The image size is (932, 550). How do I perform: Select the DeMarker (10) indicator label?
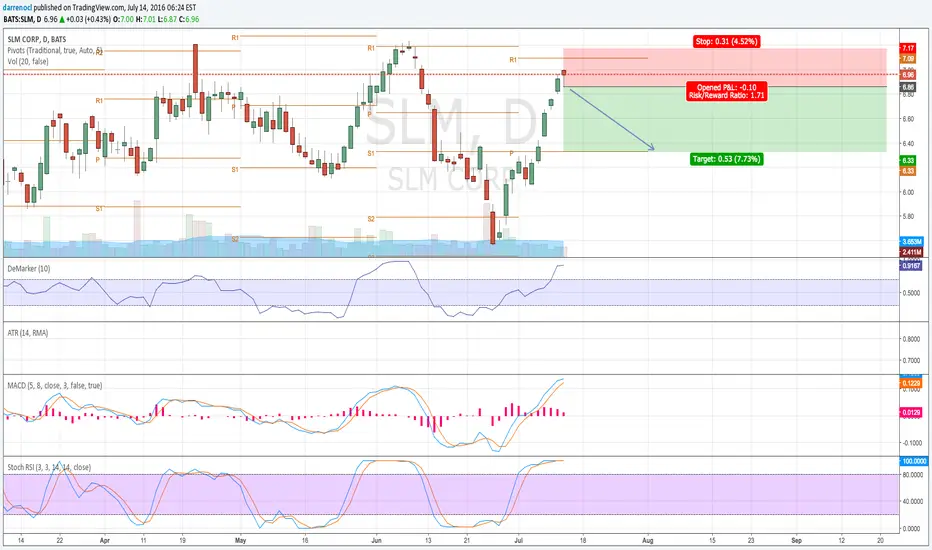coord(29,269)
